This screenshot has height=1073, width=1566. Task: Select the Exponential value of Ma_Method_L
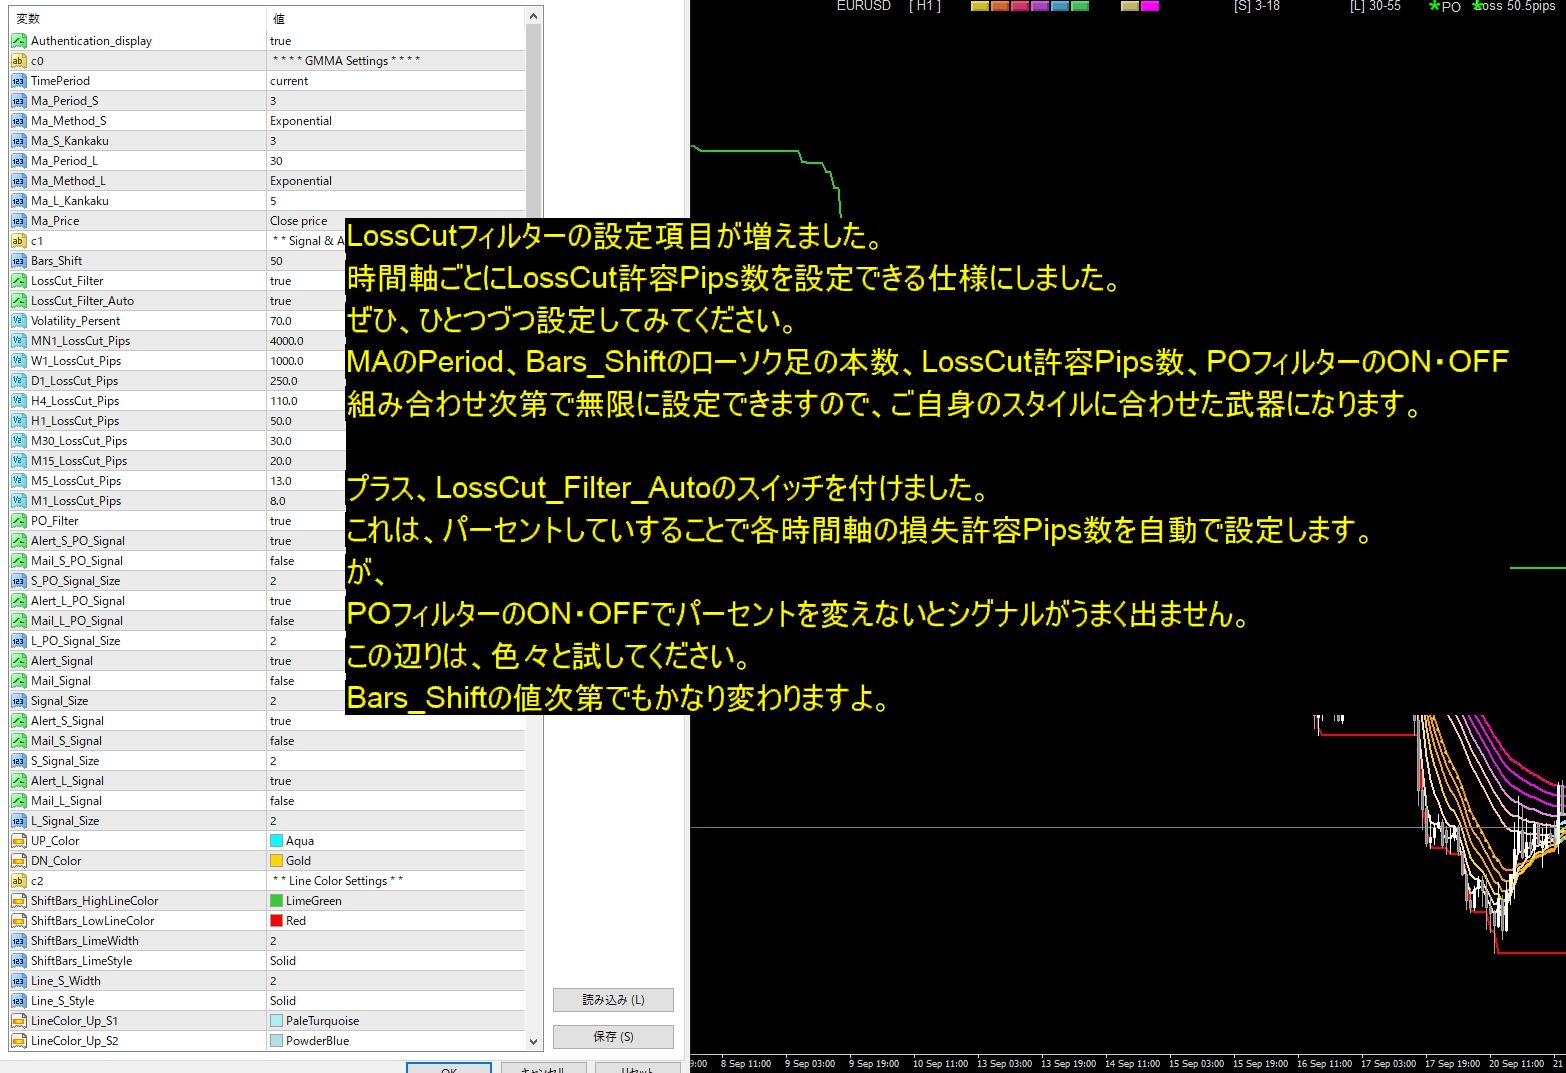(x=301, y=181)
